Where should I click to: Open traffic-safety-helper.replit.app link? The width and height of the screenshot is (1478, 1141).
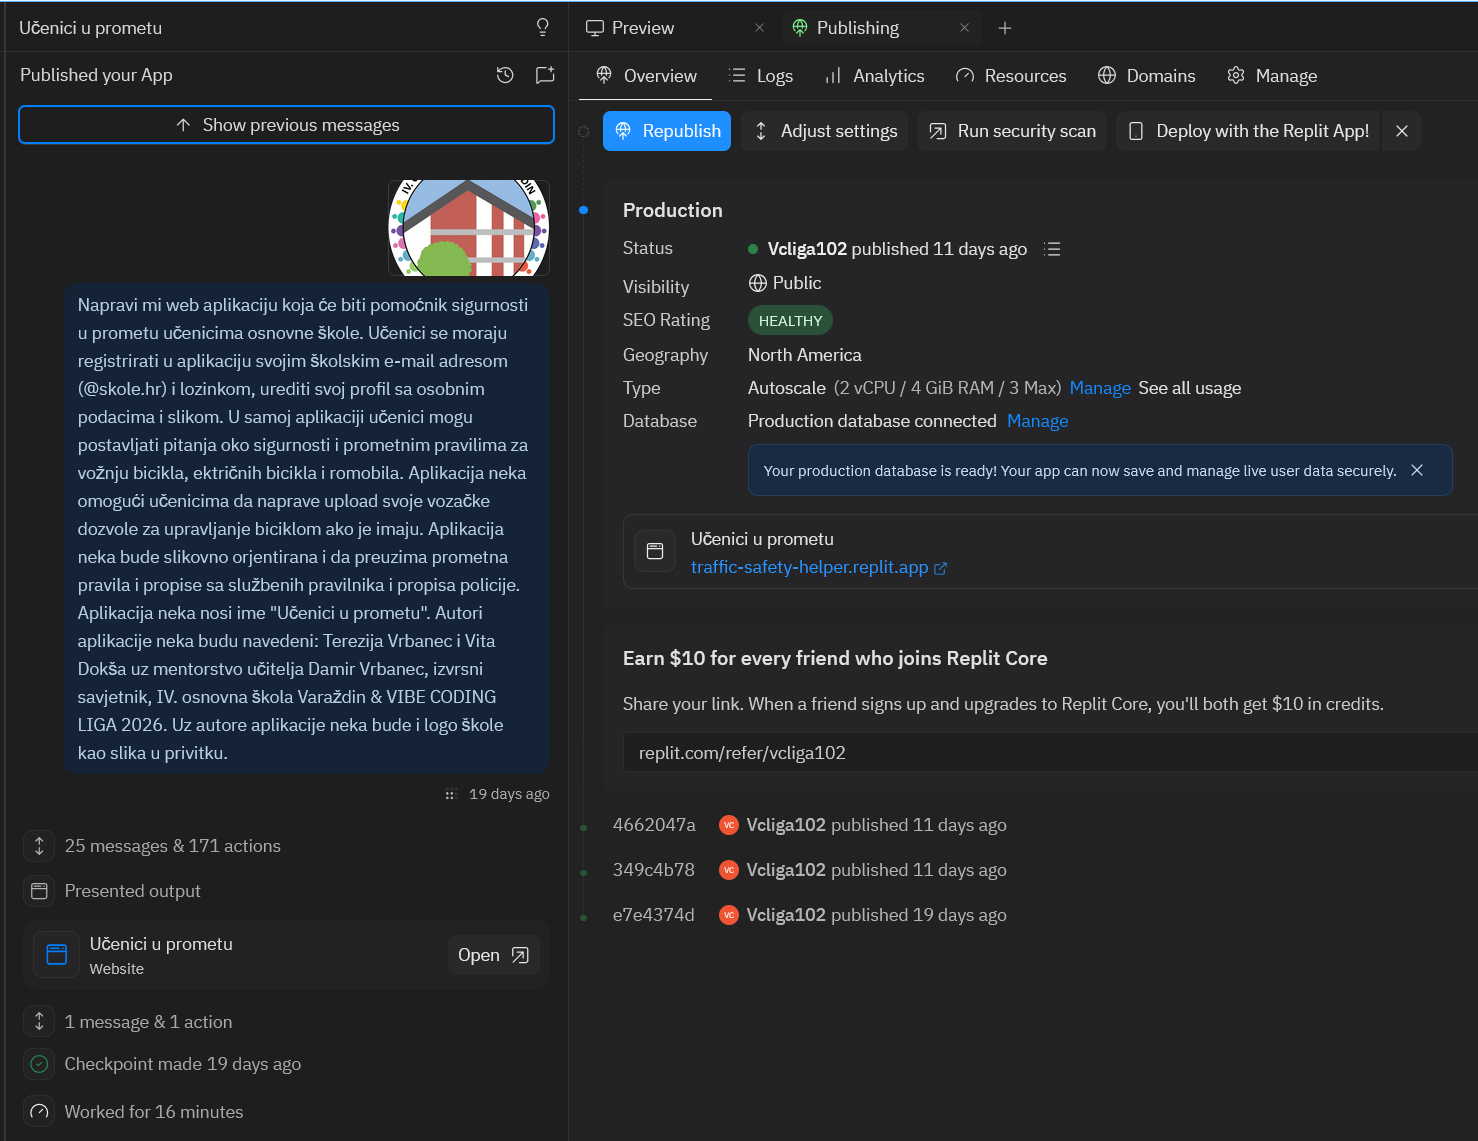coord(819,567)
